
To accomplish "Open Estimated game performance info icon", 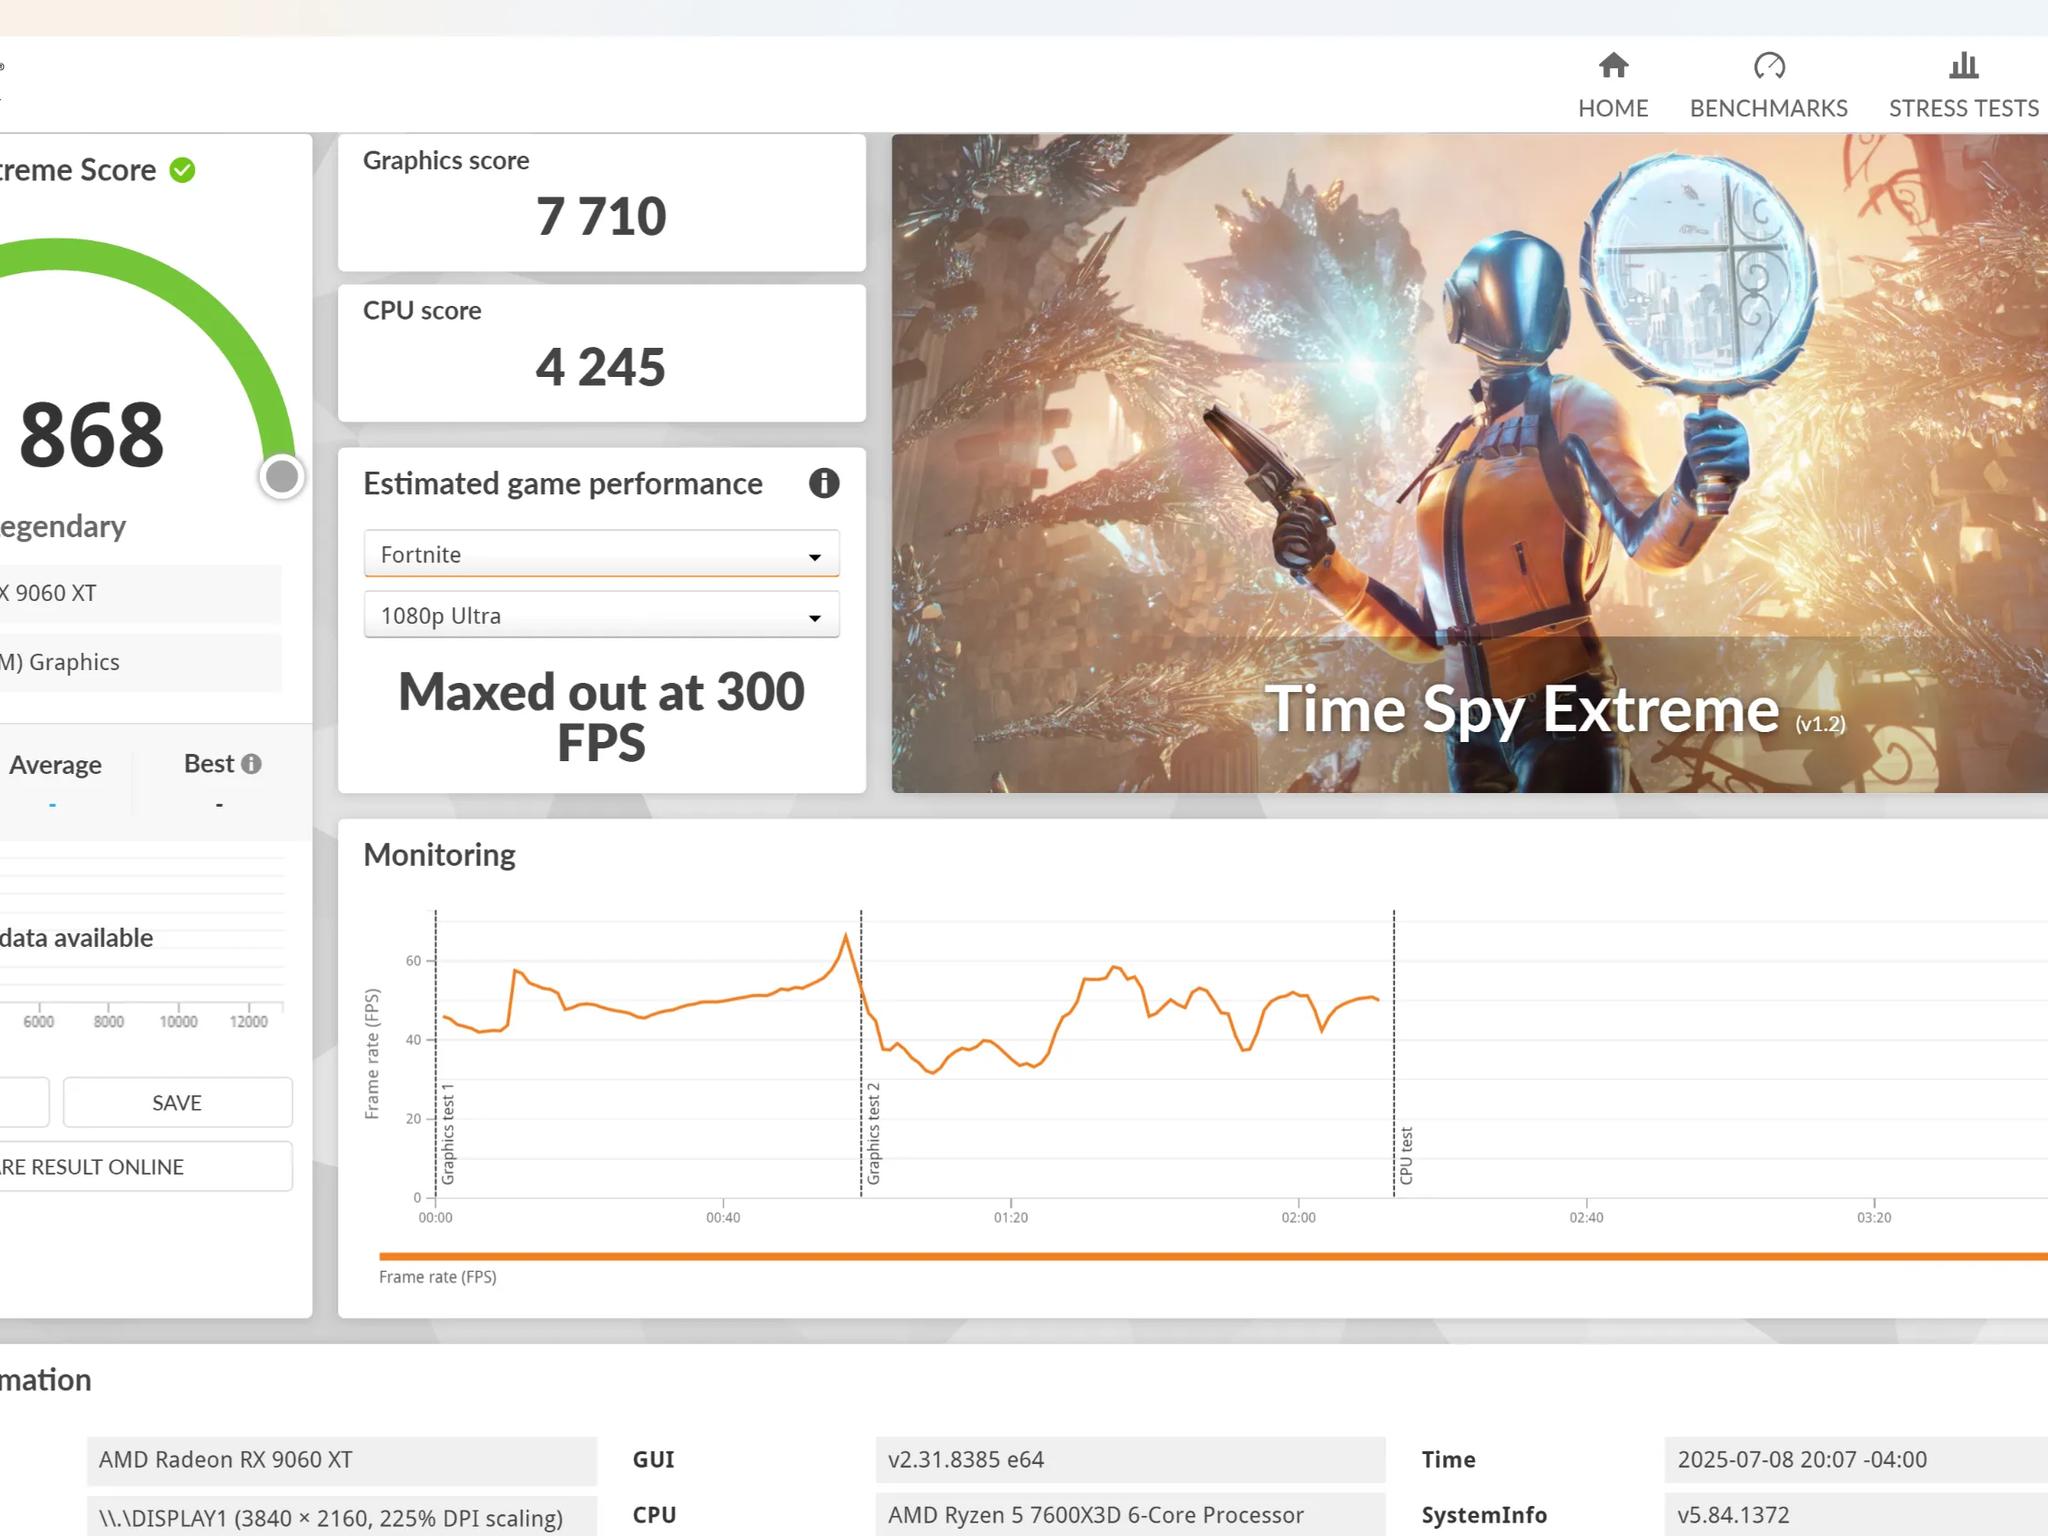I will point(823,483).
